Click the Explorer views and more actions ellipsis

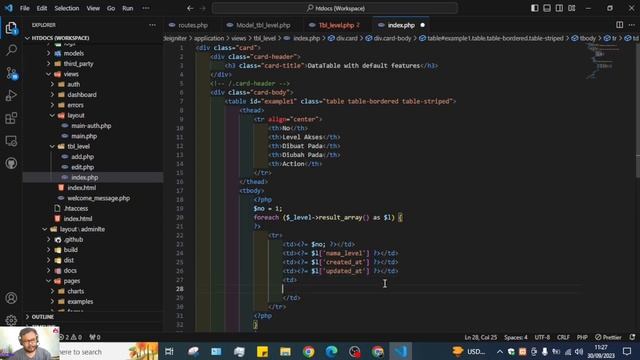[x=152, y=25]
